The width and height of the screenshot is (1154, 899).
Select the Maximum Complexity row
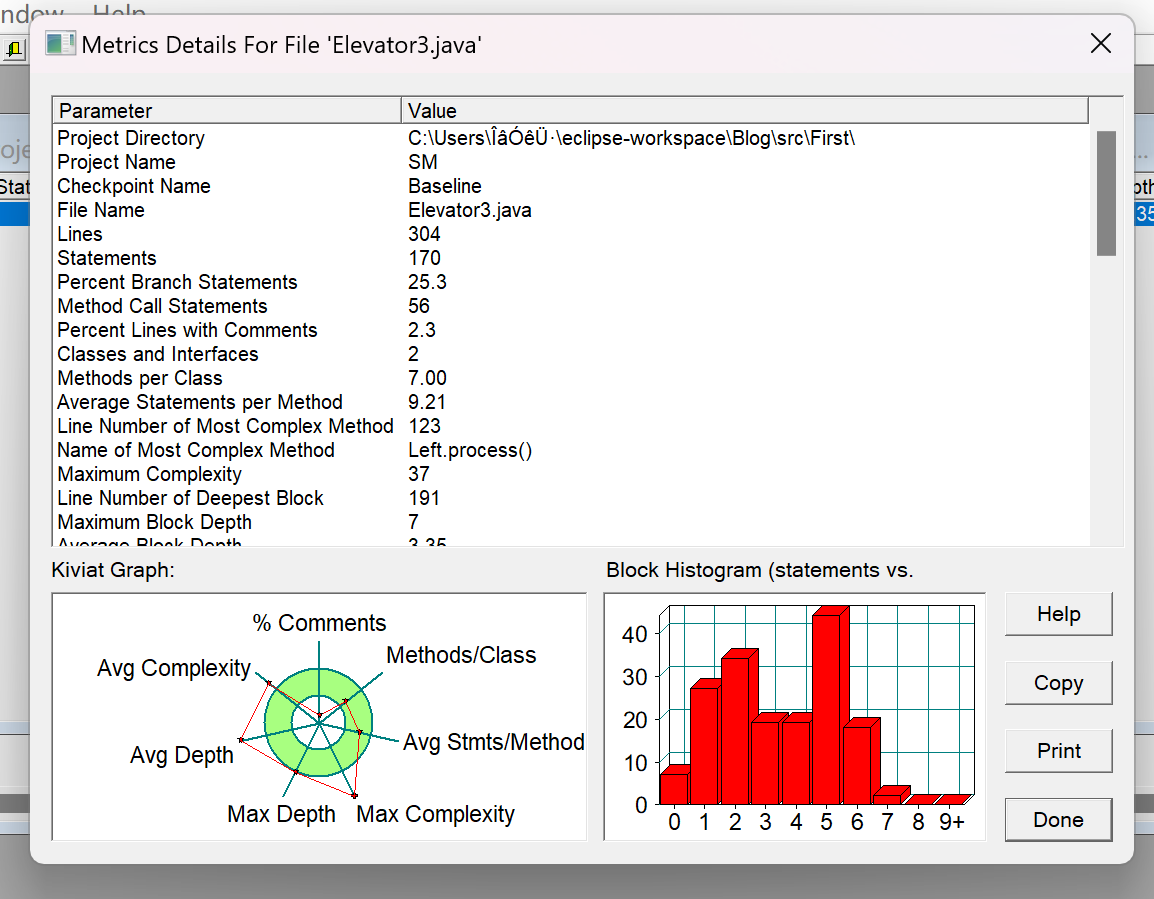(571, 475)
